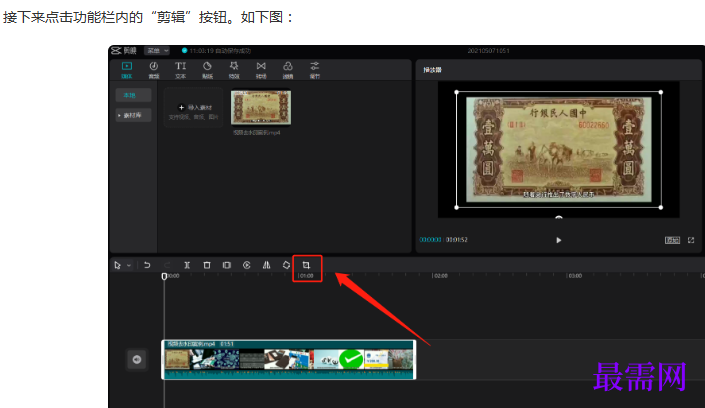Open the Stickers tab
This screenshot has width=705, height=408.
pyautogui.click(x=207, y=70)
